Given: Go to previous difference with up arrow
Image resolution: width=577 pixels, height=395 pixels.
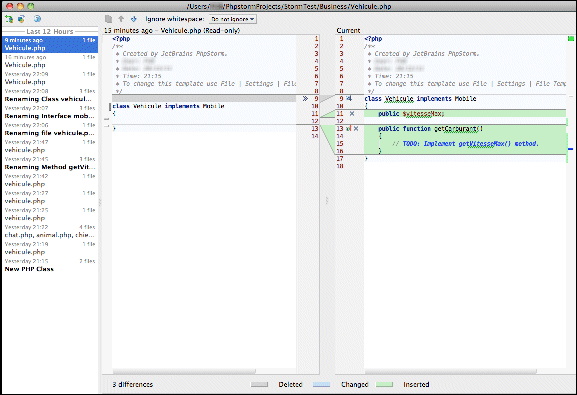Looking at the screenshot, I should 121,19.
